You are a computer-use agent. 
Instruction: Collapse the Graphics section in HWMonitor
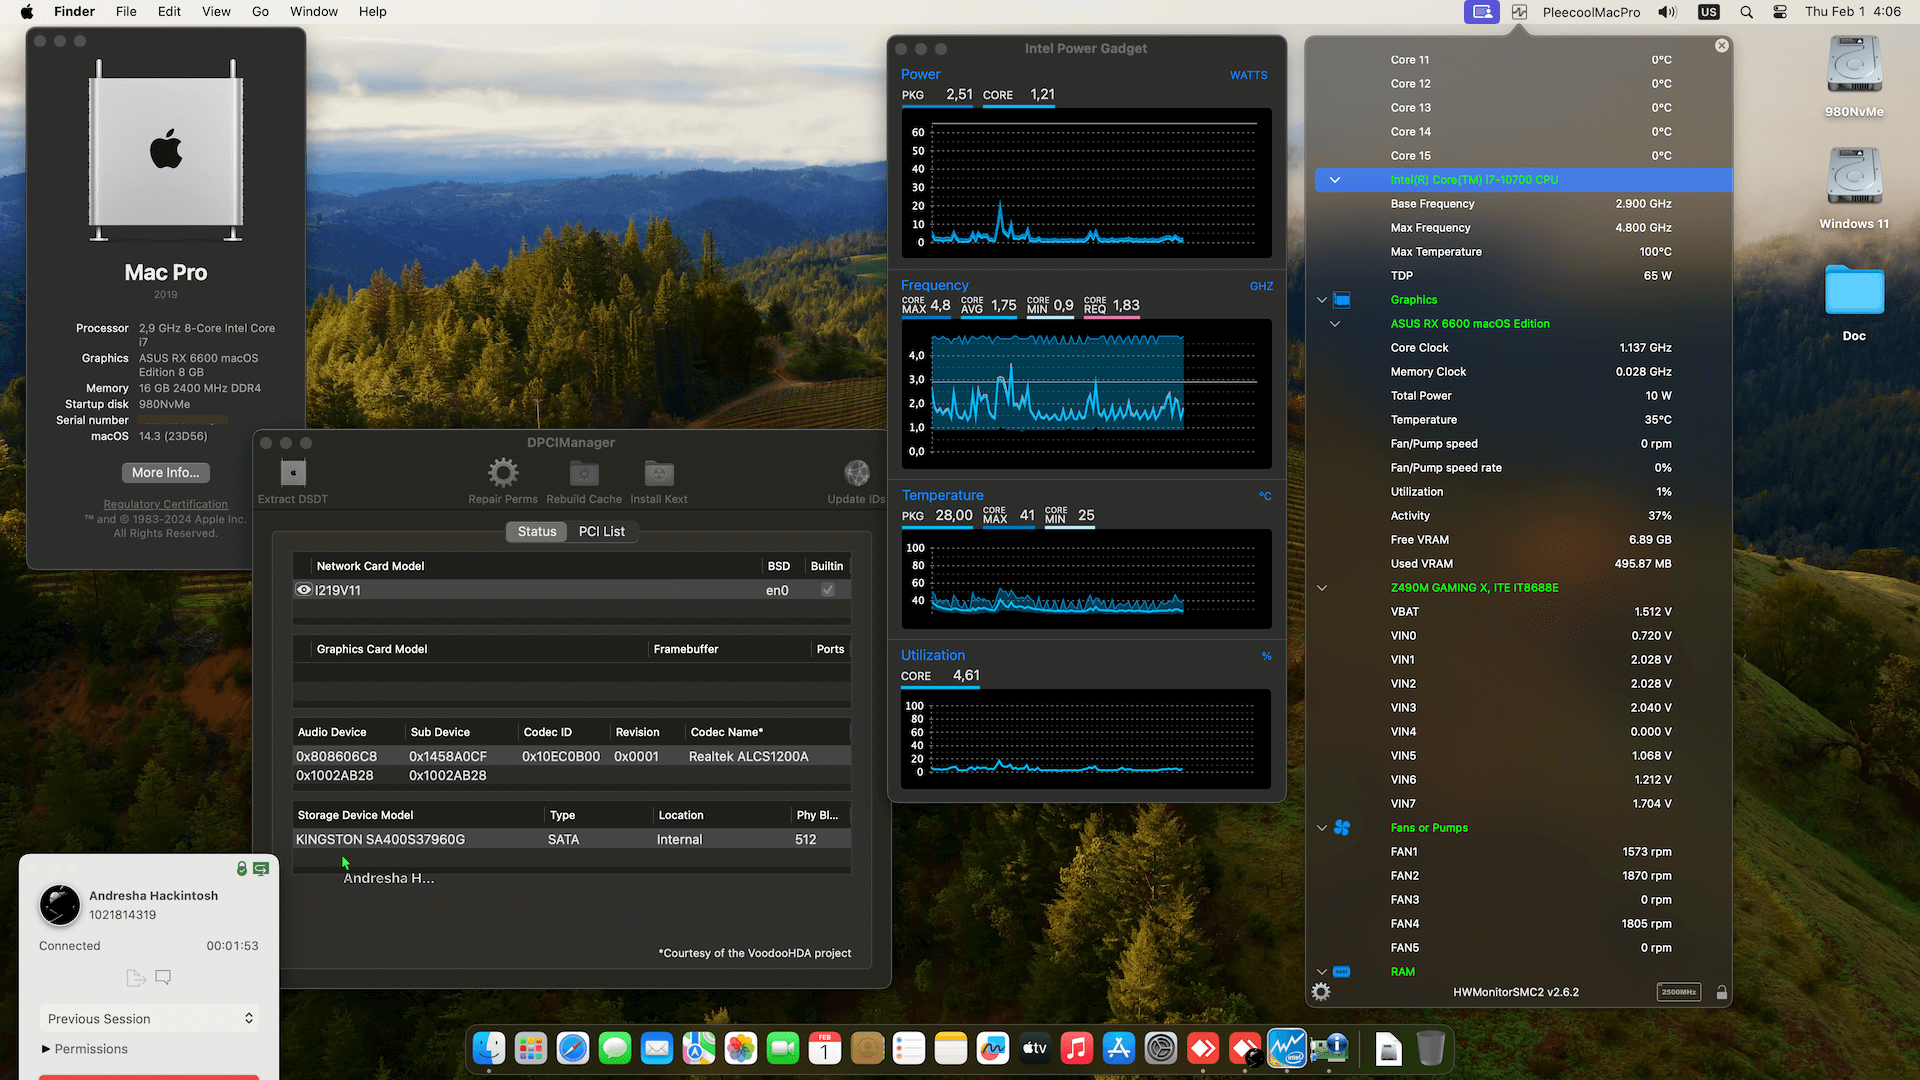[x=1322, y=300]
